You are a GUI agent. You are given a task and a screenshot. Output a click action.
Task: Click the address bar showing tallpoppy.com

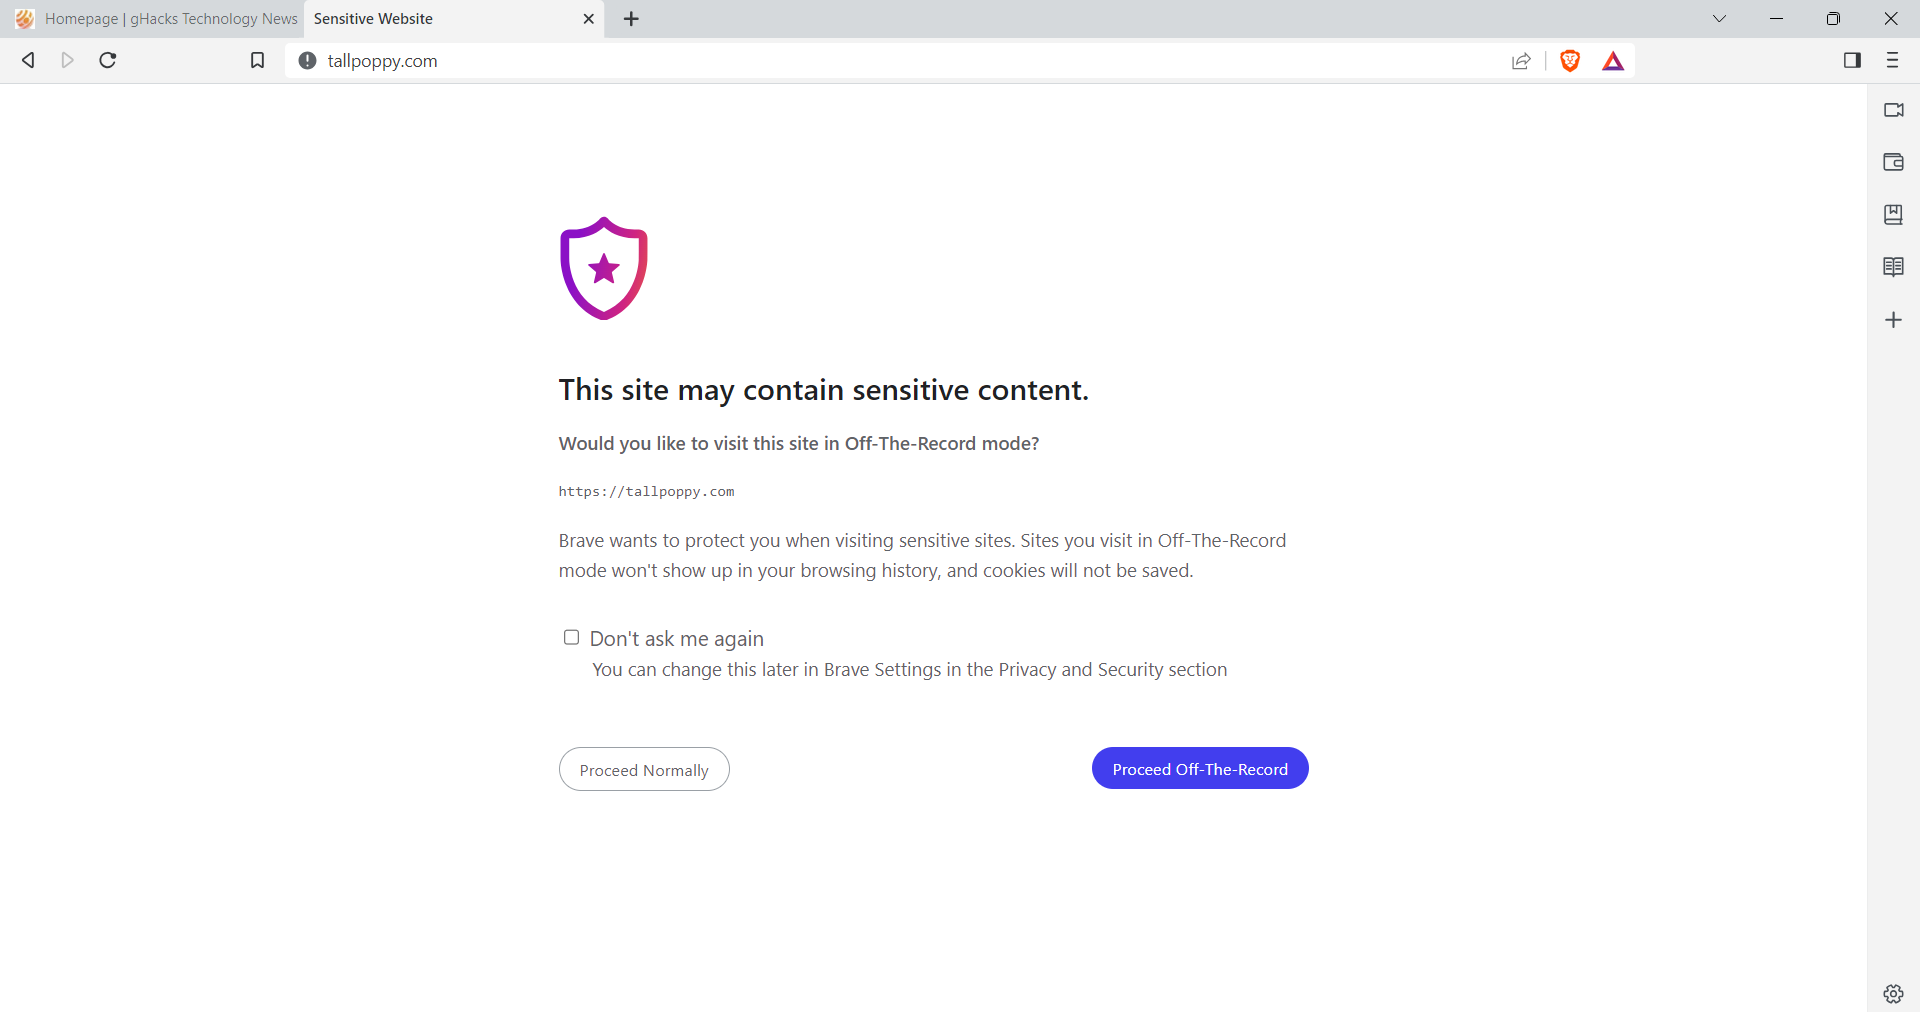tap(800, 61)
